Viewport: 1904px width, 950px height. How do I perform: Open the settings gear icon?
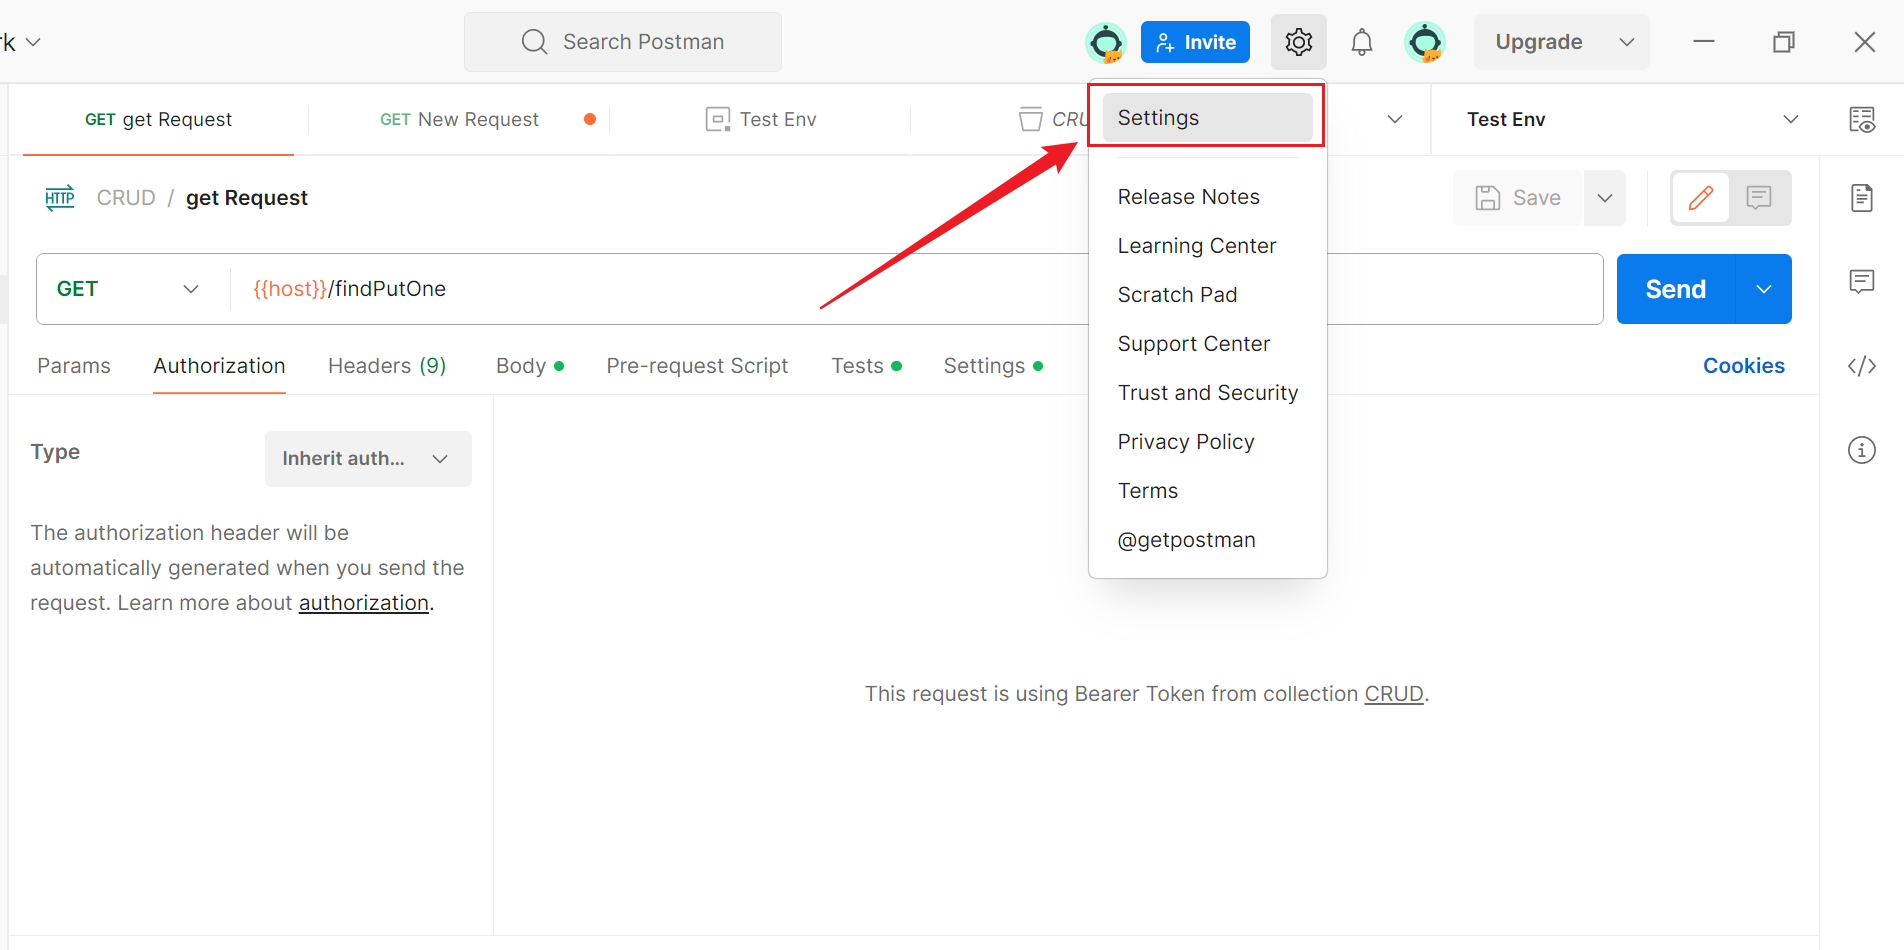coord(1298,42)
